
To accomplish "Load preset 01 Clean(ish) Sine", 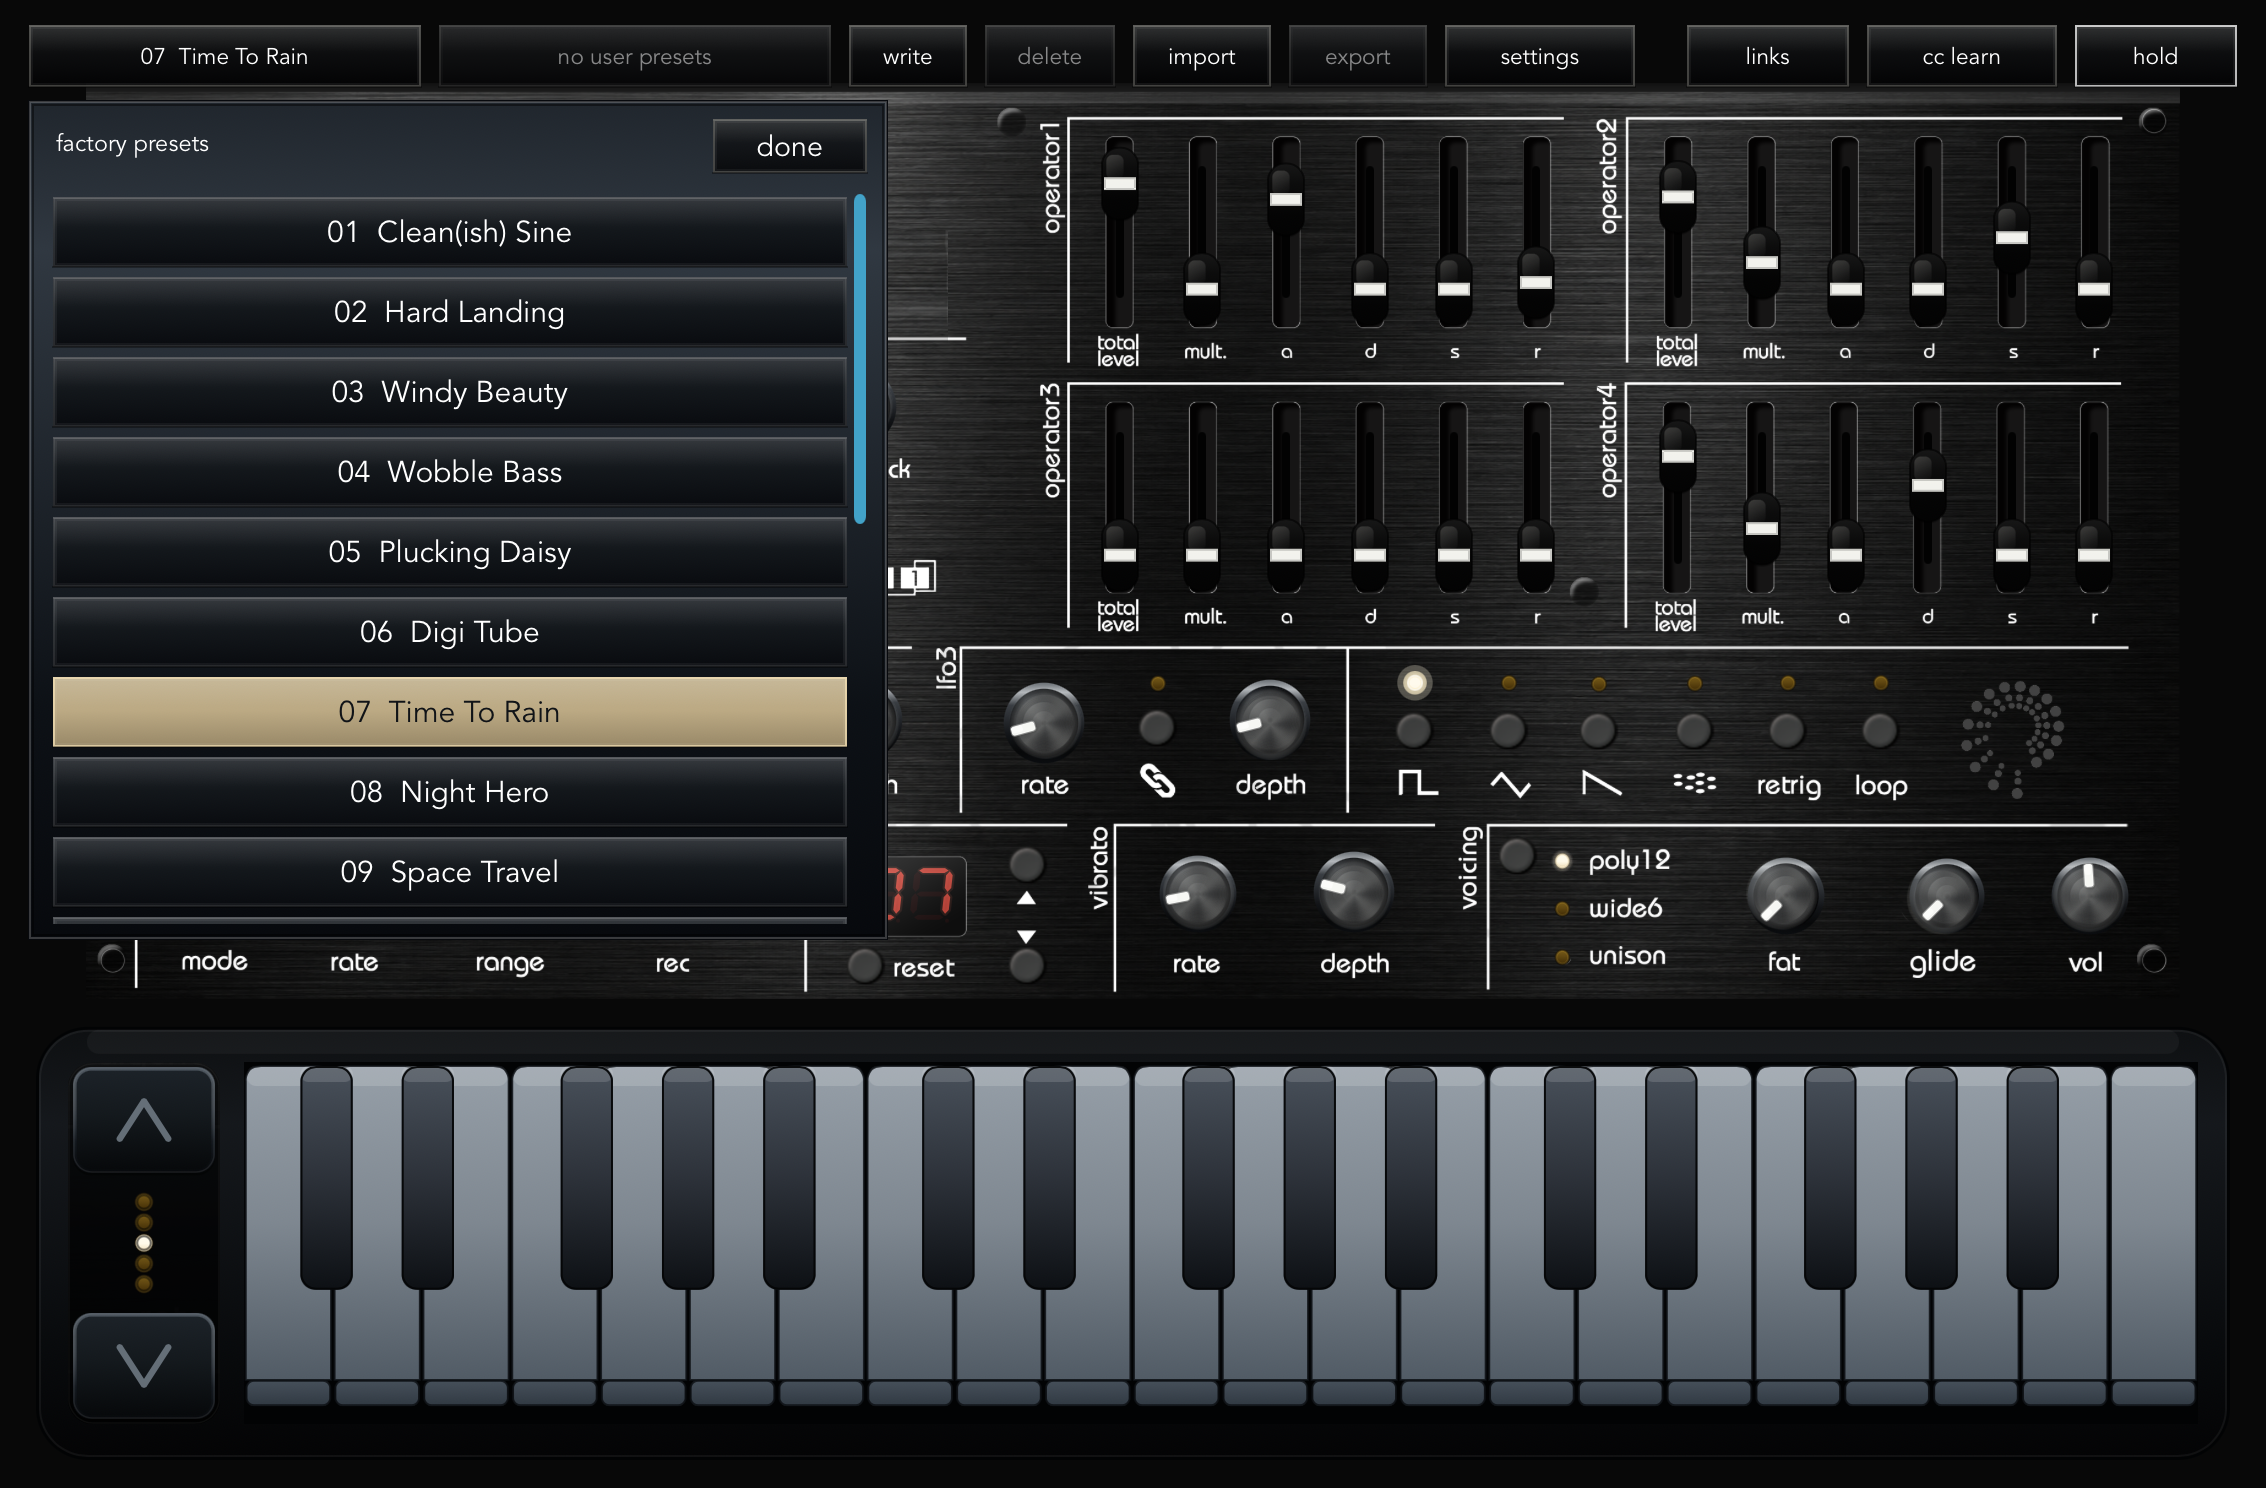I will pyautogui.click(x=450, y=232).
